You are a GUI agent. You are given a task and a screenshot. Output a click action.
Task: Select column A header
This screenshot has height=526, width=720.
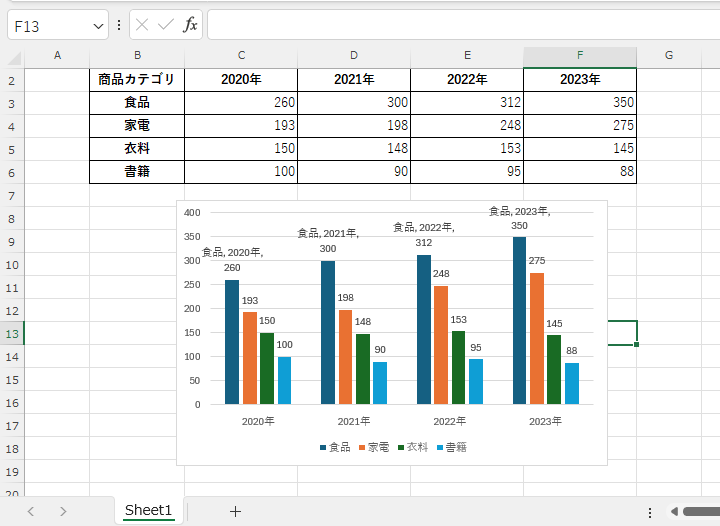tap(57, 56)
